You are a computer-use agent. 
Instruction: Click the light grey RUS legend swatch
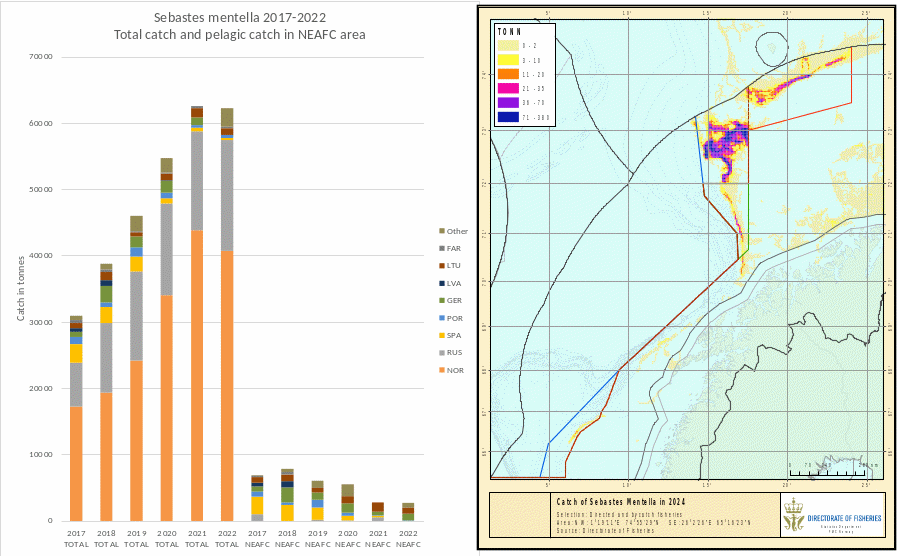tap(442, 353)
